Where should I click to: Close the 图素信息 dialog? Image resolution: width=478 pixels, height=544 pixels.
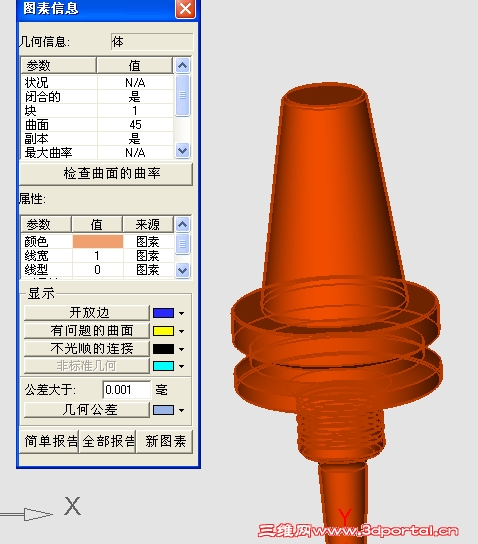pyautogui.click(x=185, y=8)
